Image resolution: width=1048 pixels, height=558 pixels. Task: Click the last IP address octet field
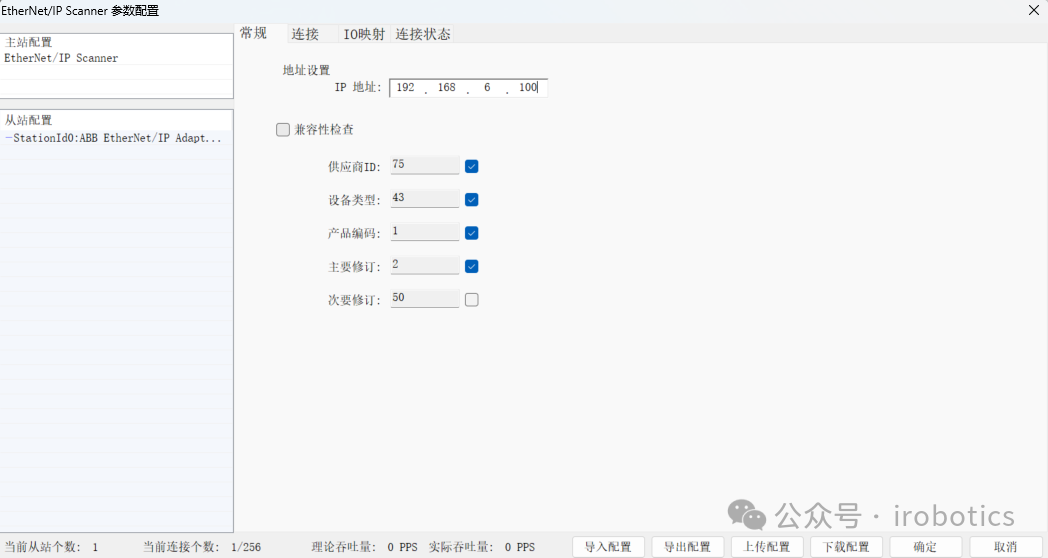527,88
